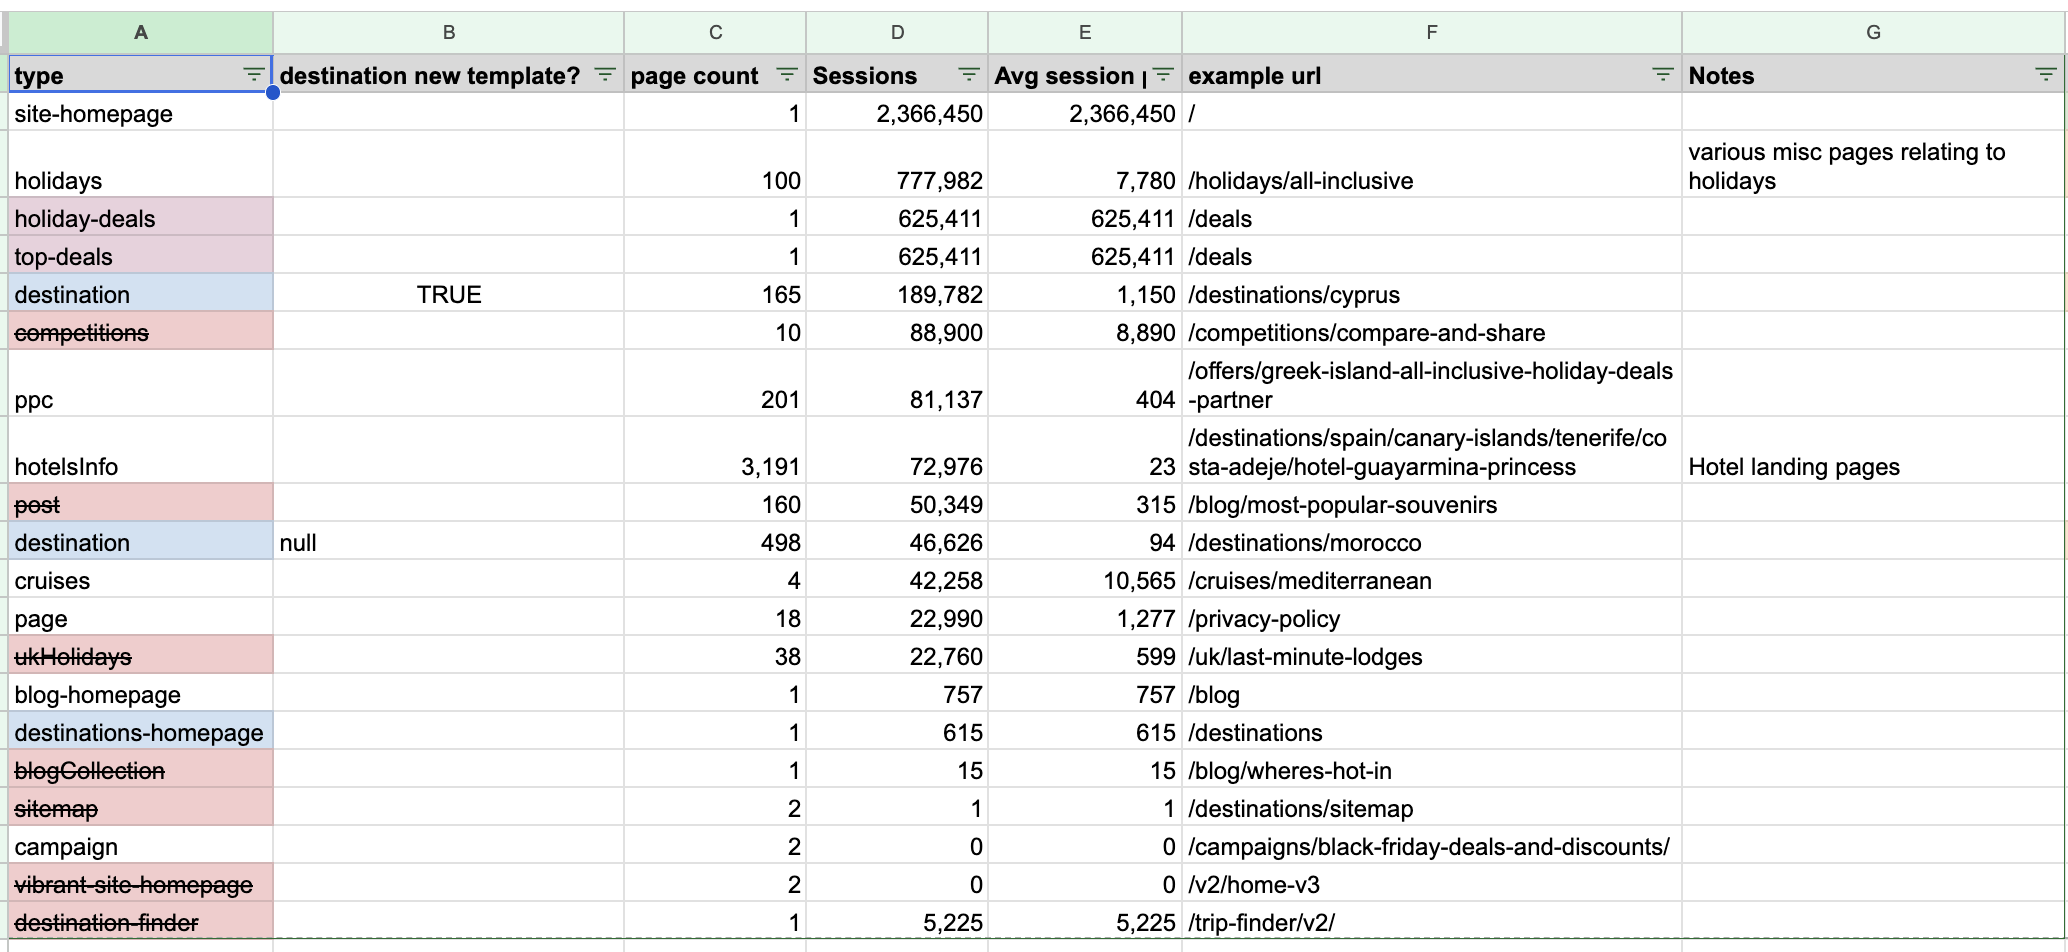2068x952 pixels.
Task: Select the 'holiday-deals' cell
Action: point(141,218)
